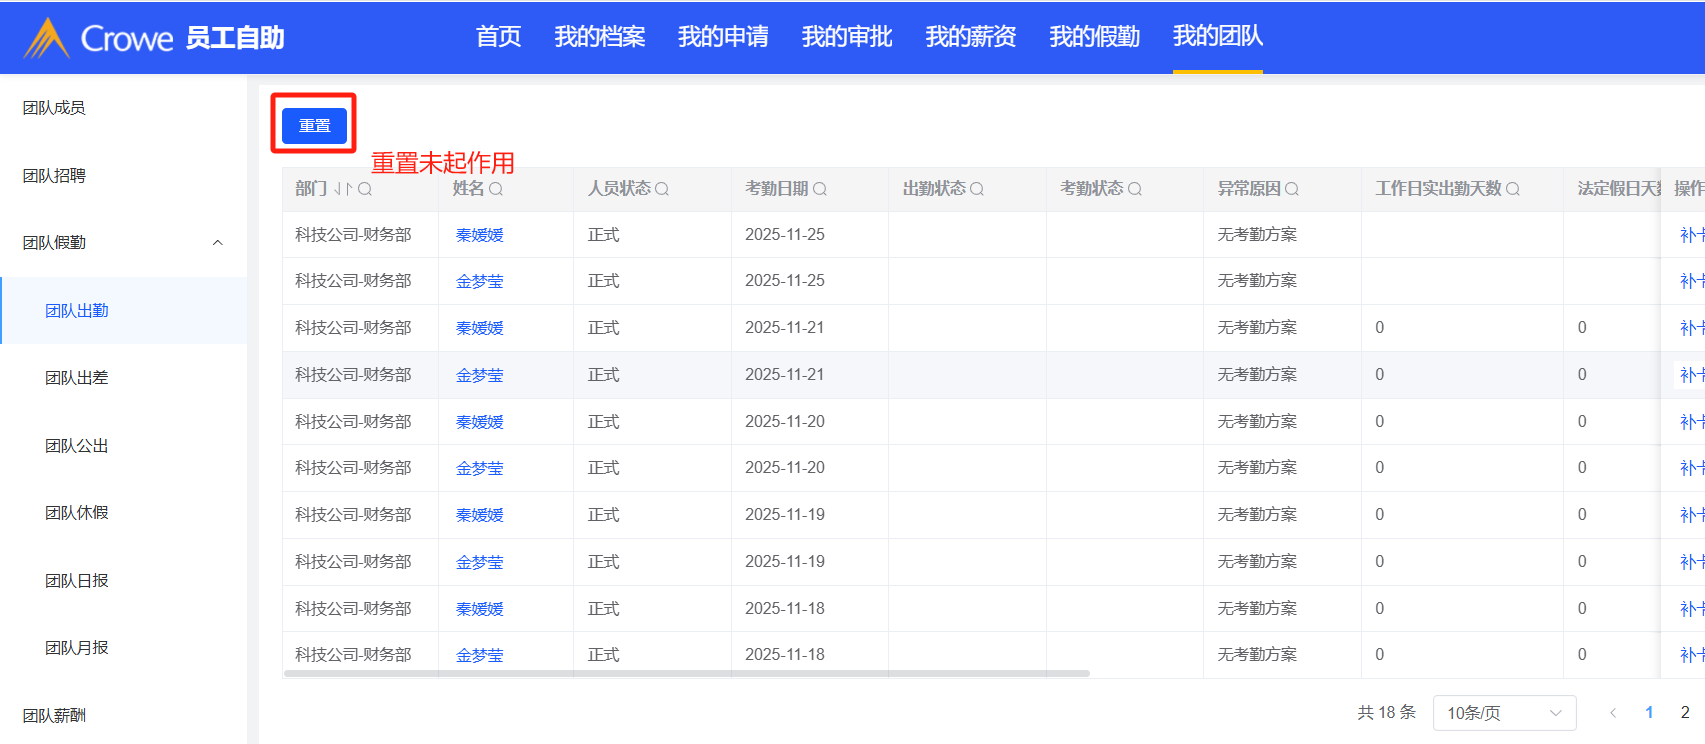Open the 人员状态 column filter search icon
The image size is (1705, 744).
[662, 189]
